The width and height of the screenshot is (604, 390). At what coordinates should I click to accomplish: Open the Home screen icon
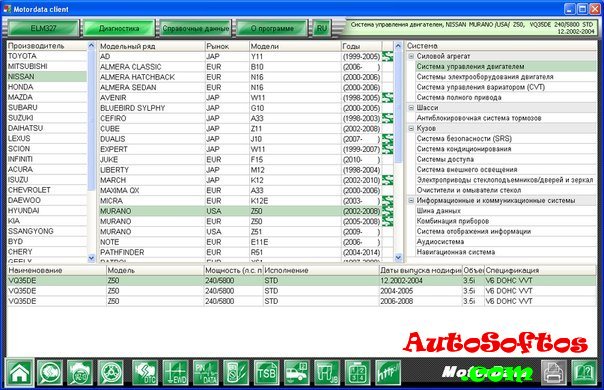[19, 372]
